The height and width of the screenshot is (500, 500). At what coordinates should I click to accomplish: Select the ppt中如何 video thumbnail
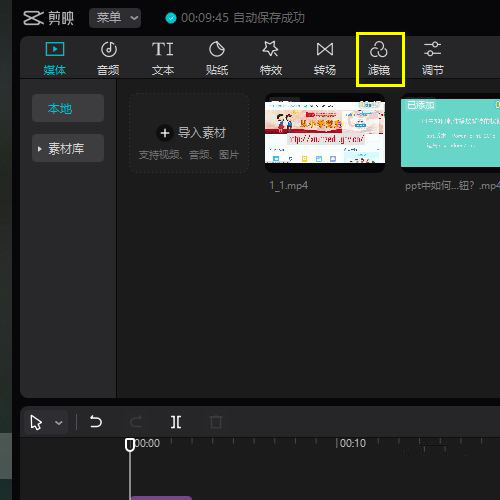450,132
